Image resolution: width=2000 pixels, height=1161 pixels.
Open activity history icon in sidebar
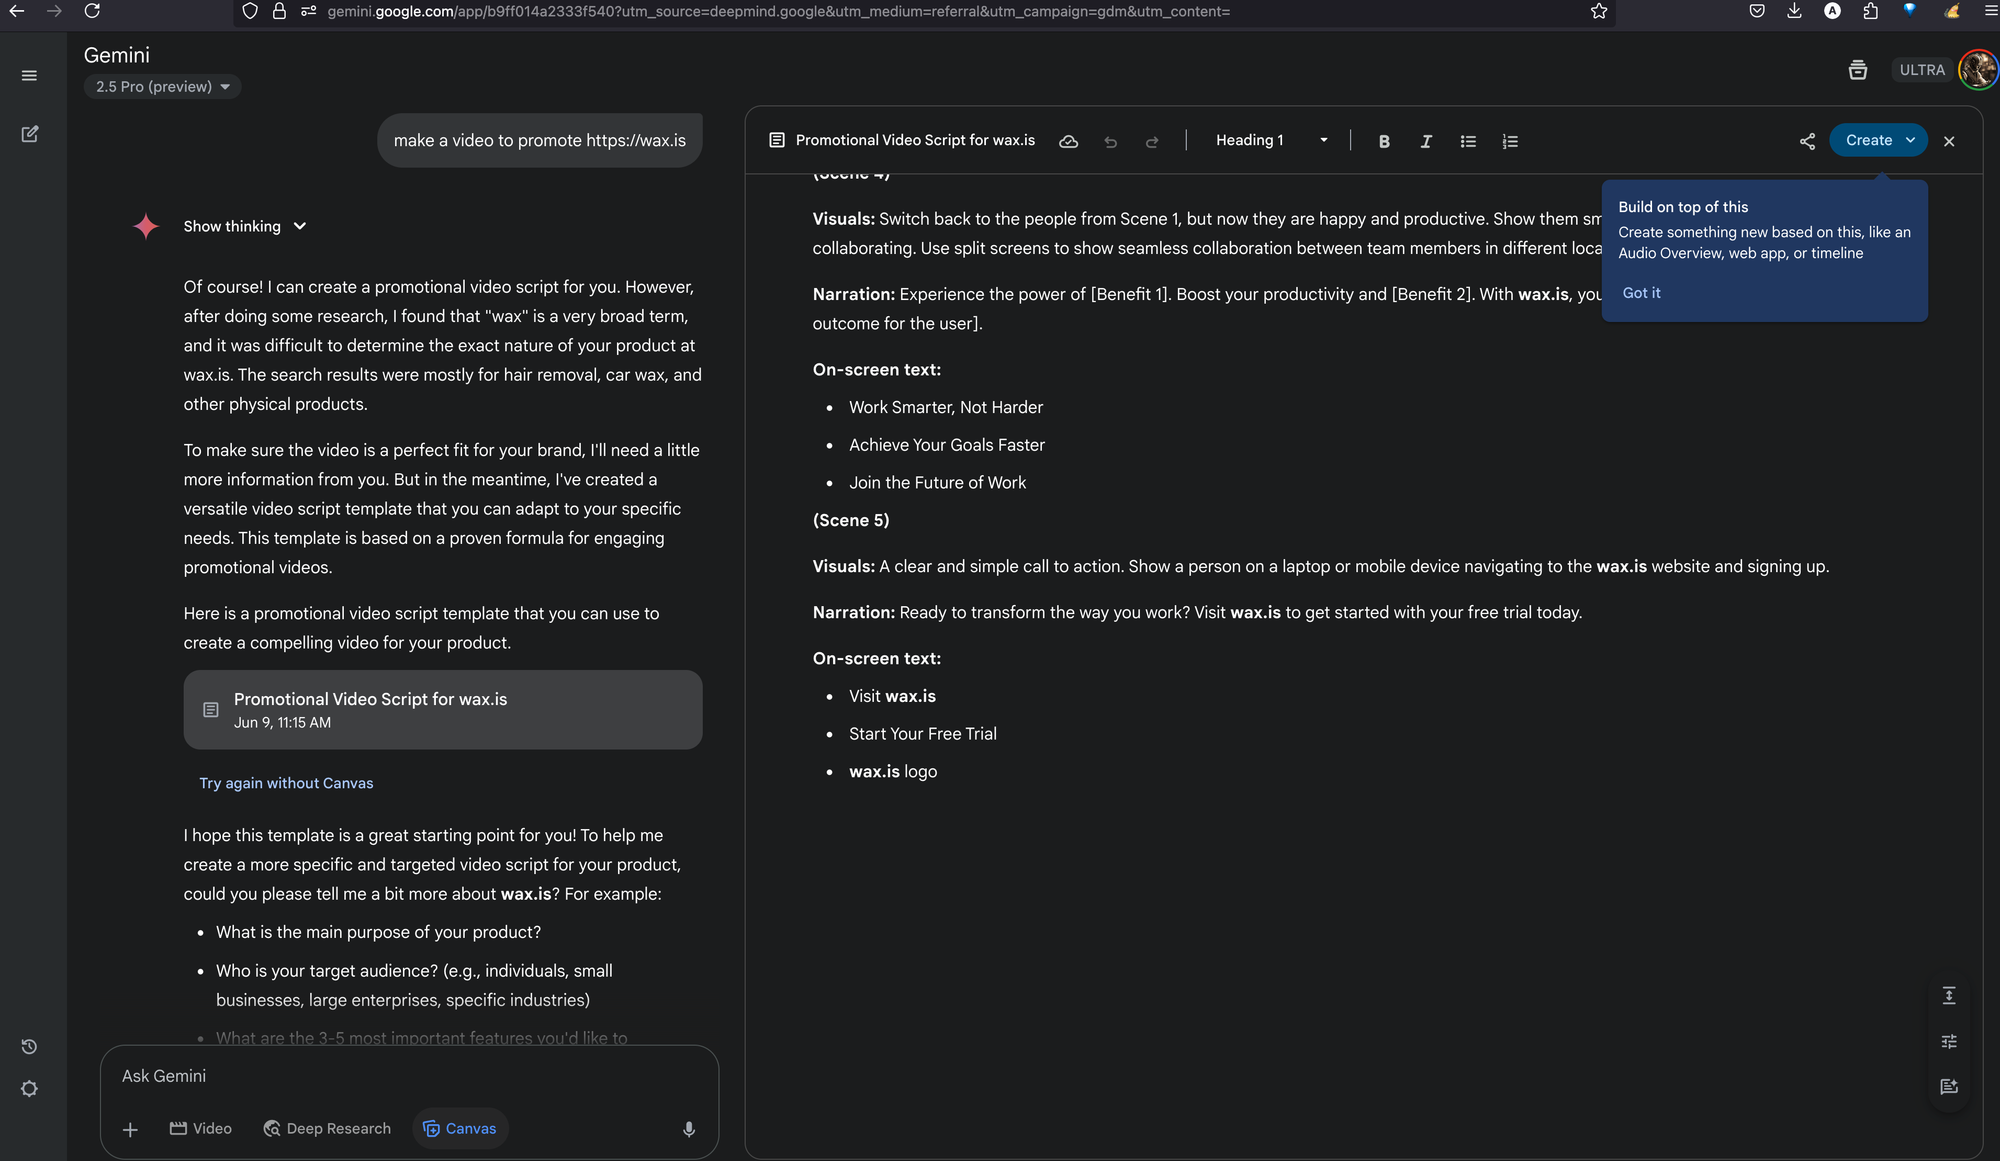29,1047
